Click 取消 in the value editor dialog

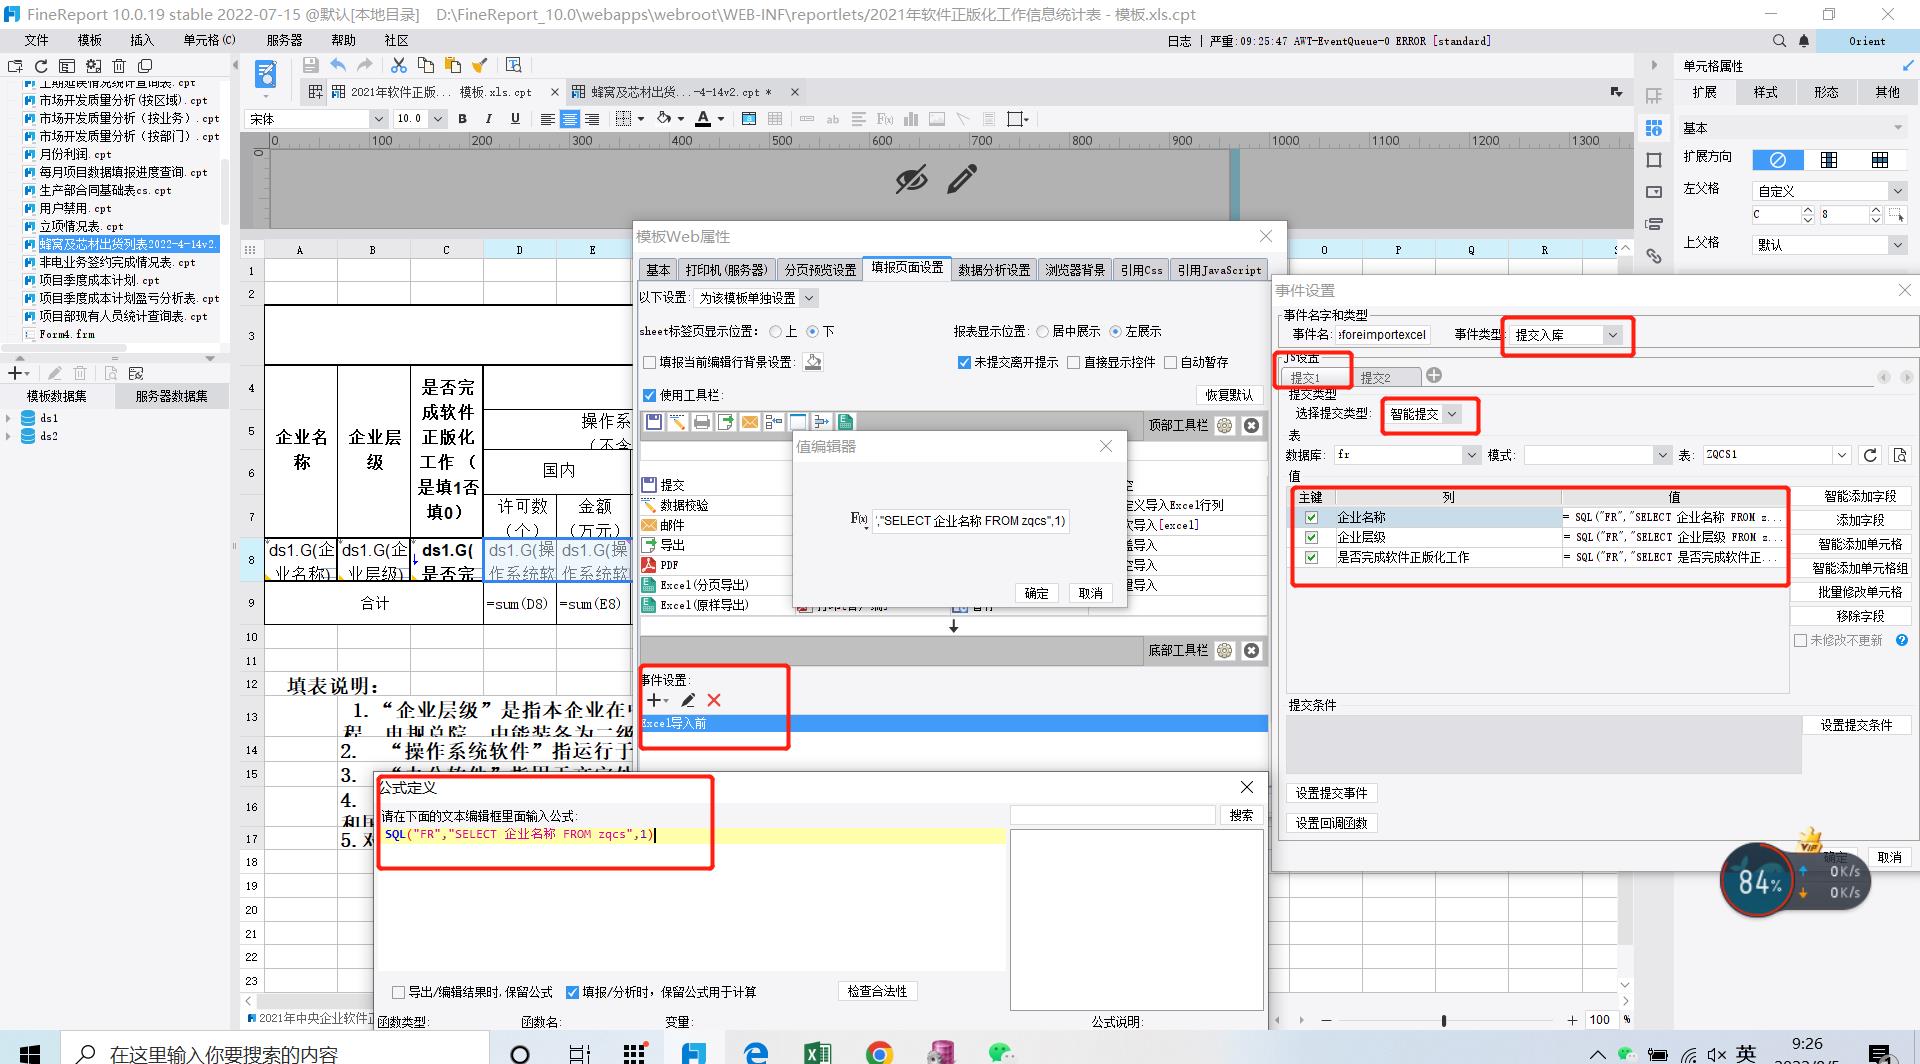pos(1091,593)
